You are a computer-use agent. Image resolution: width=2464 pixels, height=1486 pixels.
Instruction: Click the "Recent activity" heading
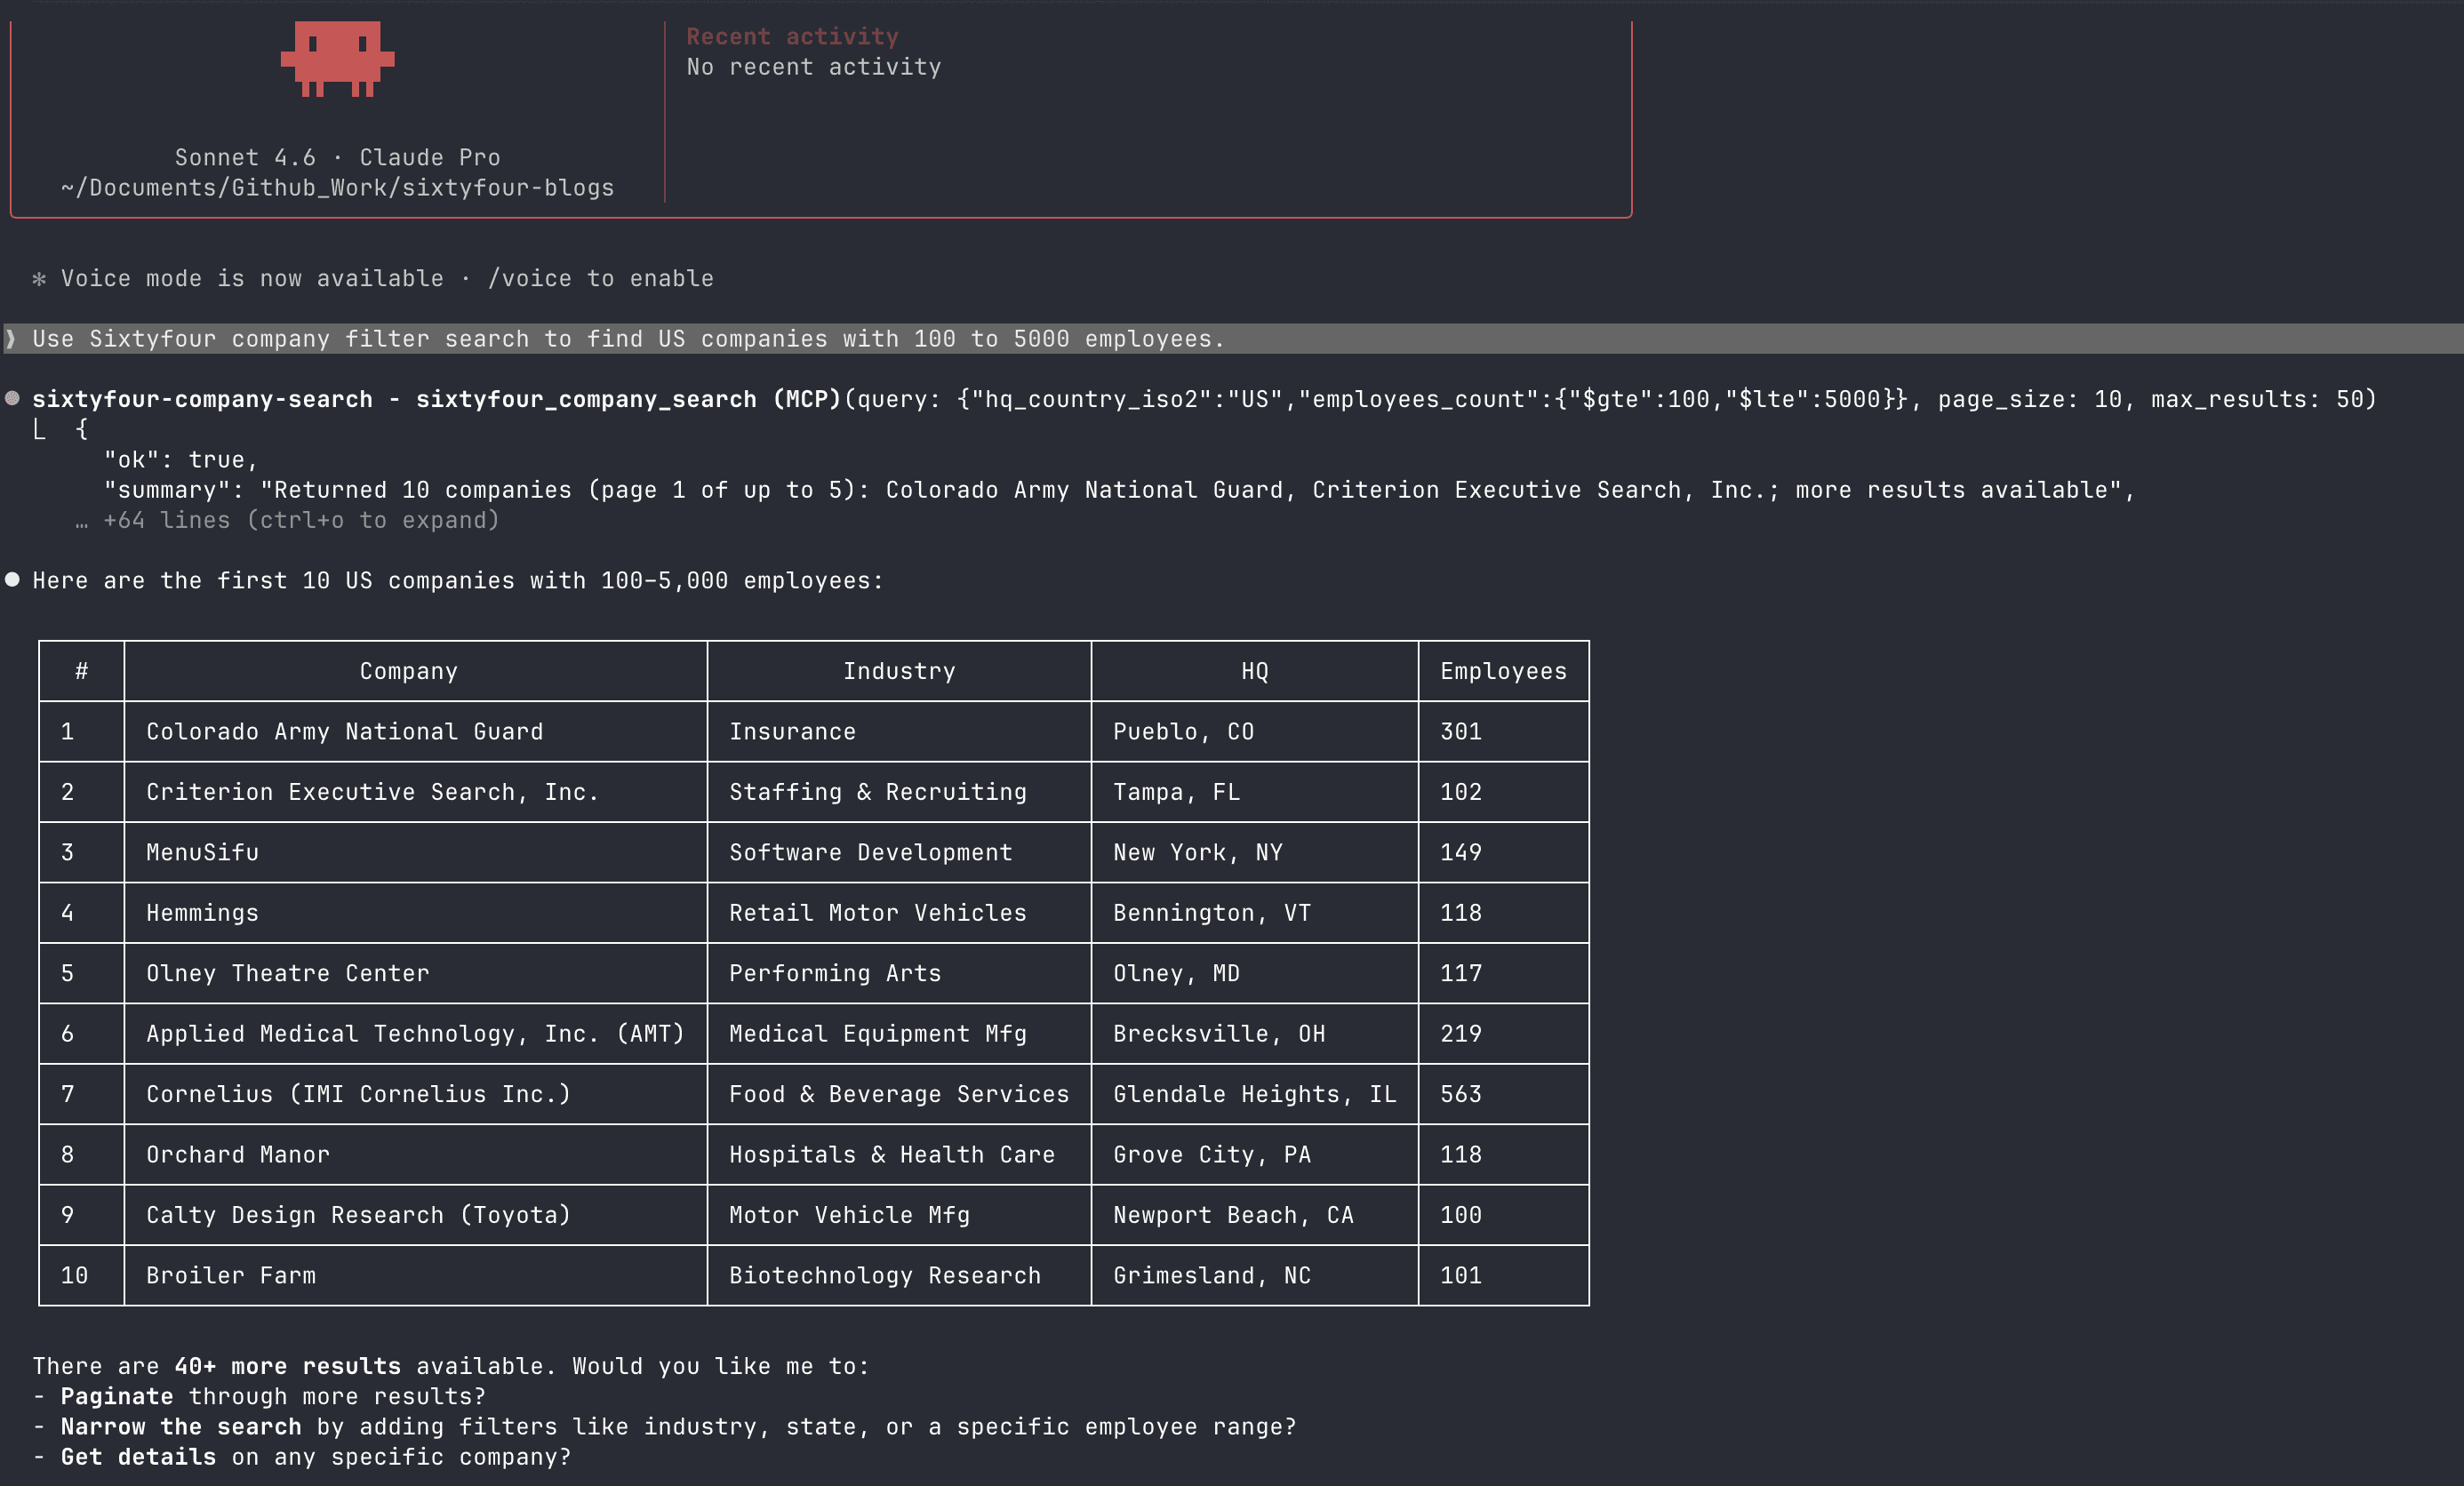(x=792, y=37)
